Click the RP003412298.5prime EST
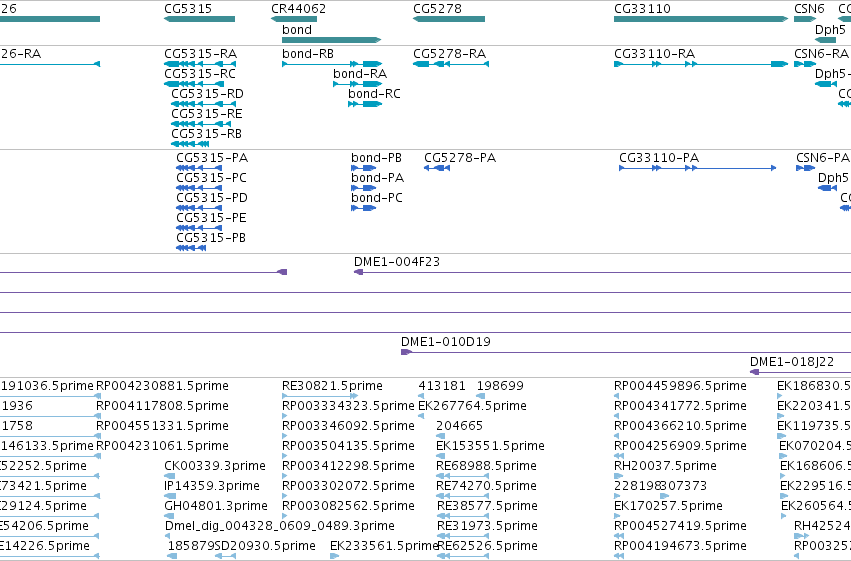This screenshot has height=561, width=851. pos(348,466)
